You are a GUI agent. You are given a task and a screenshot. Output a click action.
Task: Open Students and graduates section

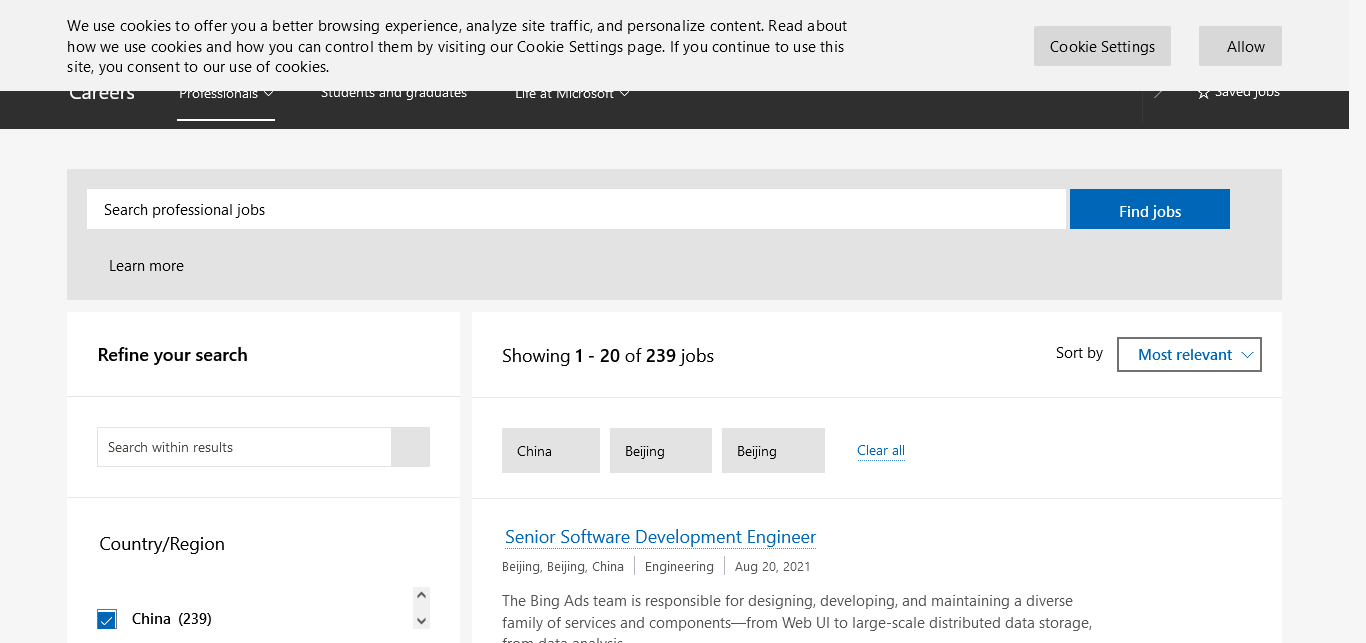coord(393,94)
